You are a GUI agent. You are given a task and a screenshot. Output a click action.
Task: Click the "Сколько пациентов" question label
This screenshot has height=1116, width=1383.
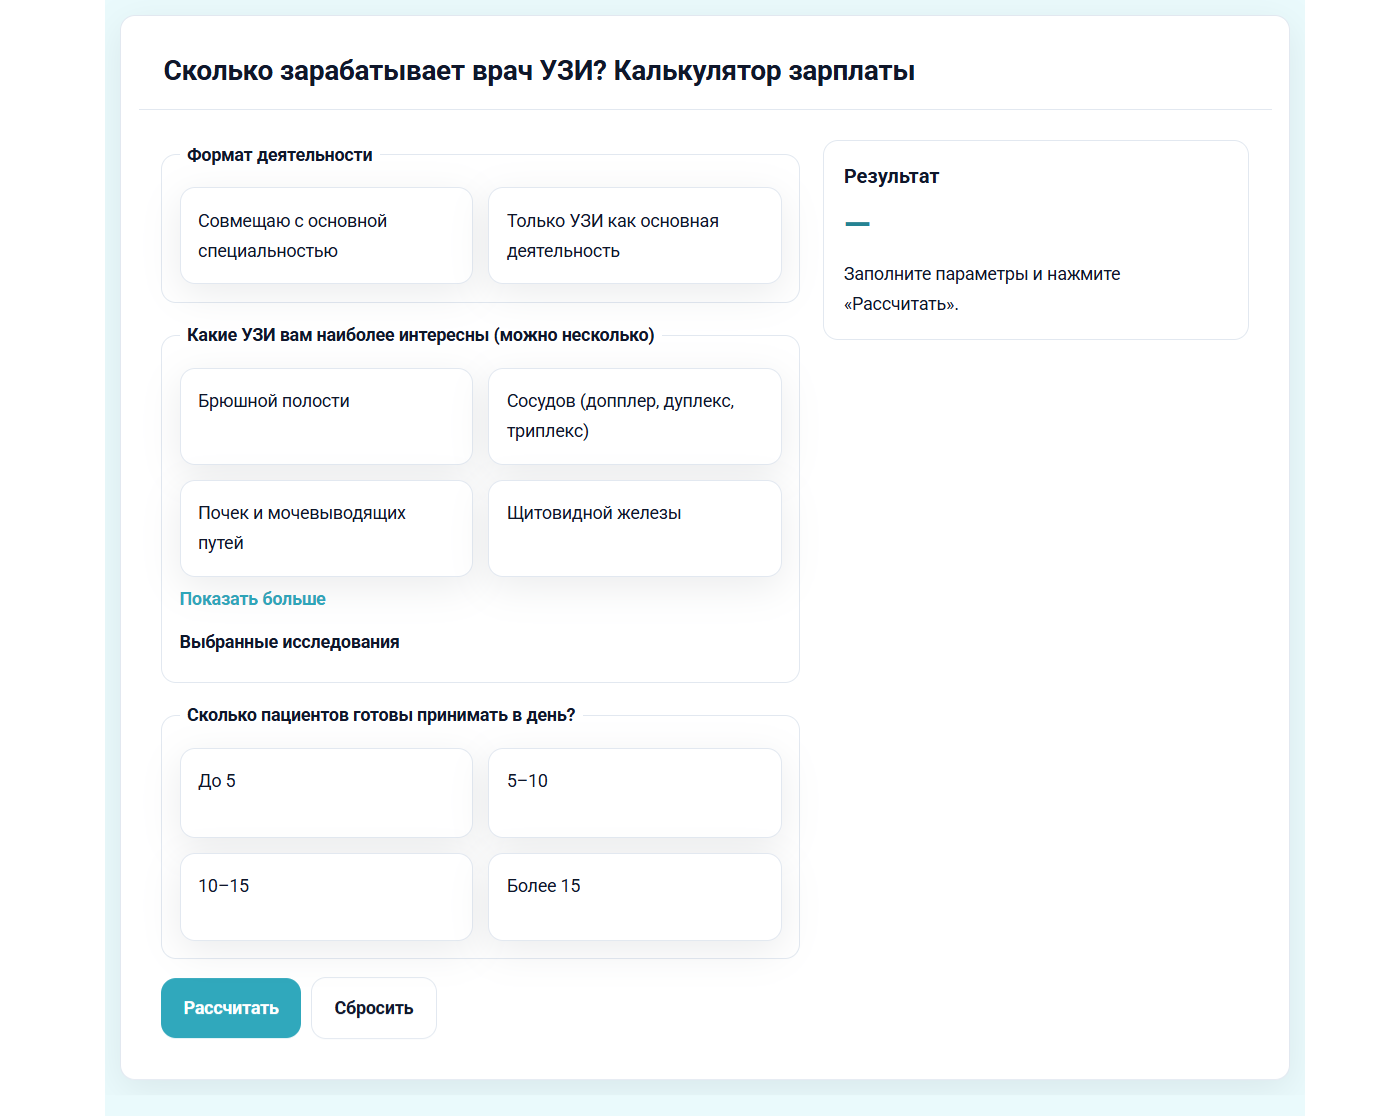click(381, 715)
